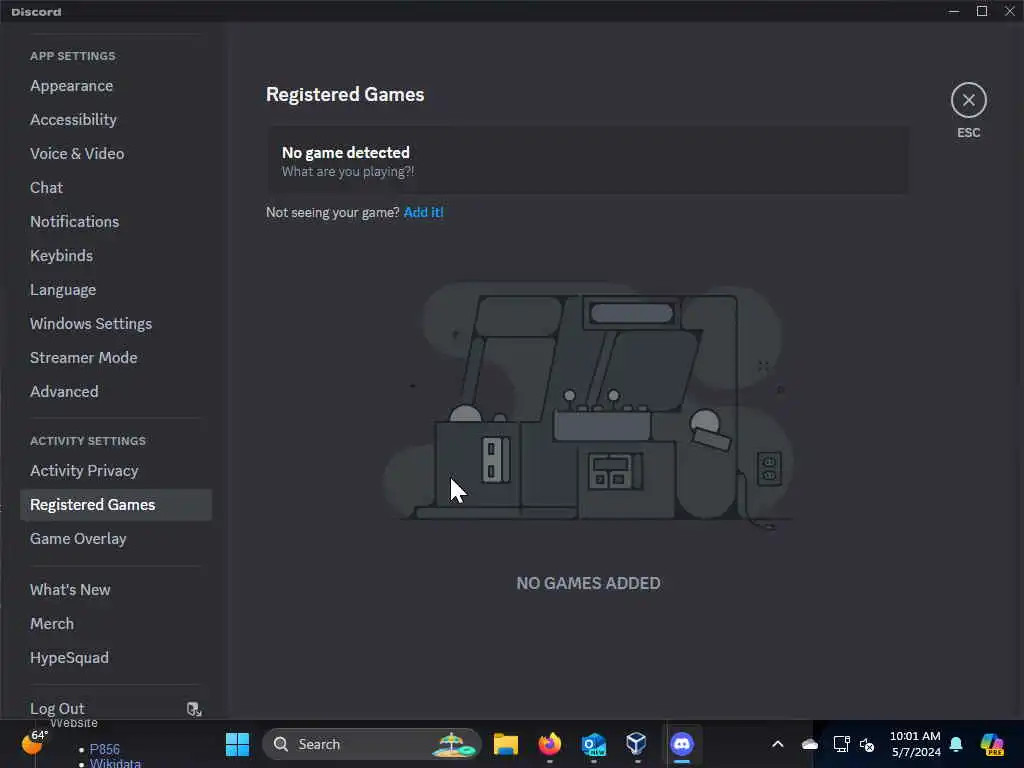This screenshot has width=1024, height=768.
Task: Open Streamer Mode settings
Action: click(x=84, y=357)
